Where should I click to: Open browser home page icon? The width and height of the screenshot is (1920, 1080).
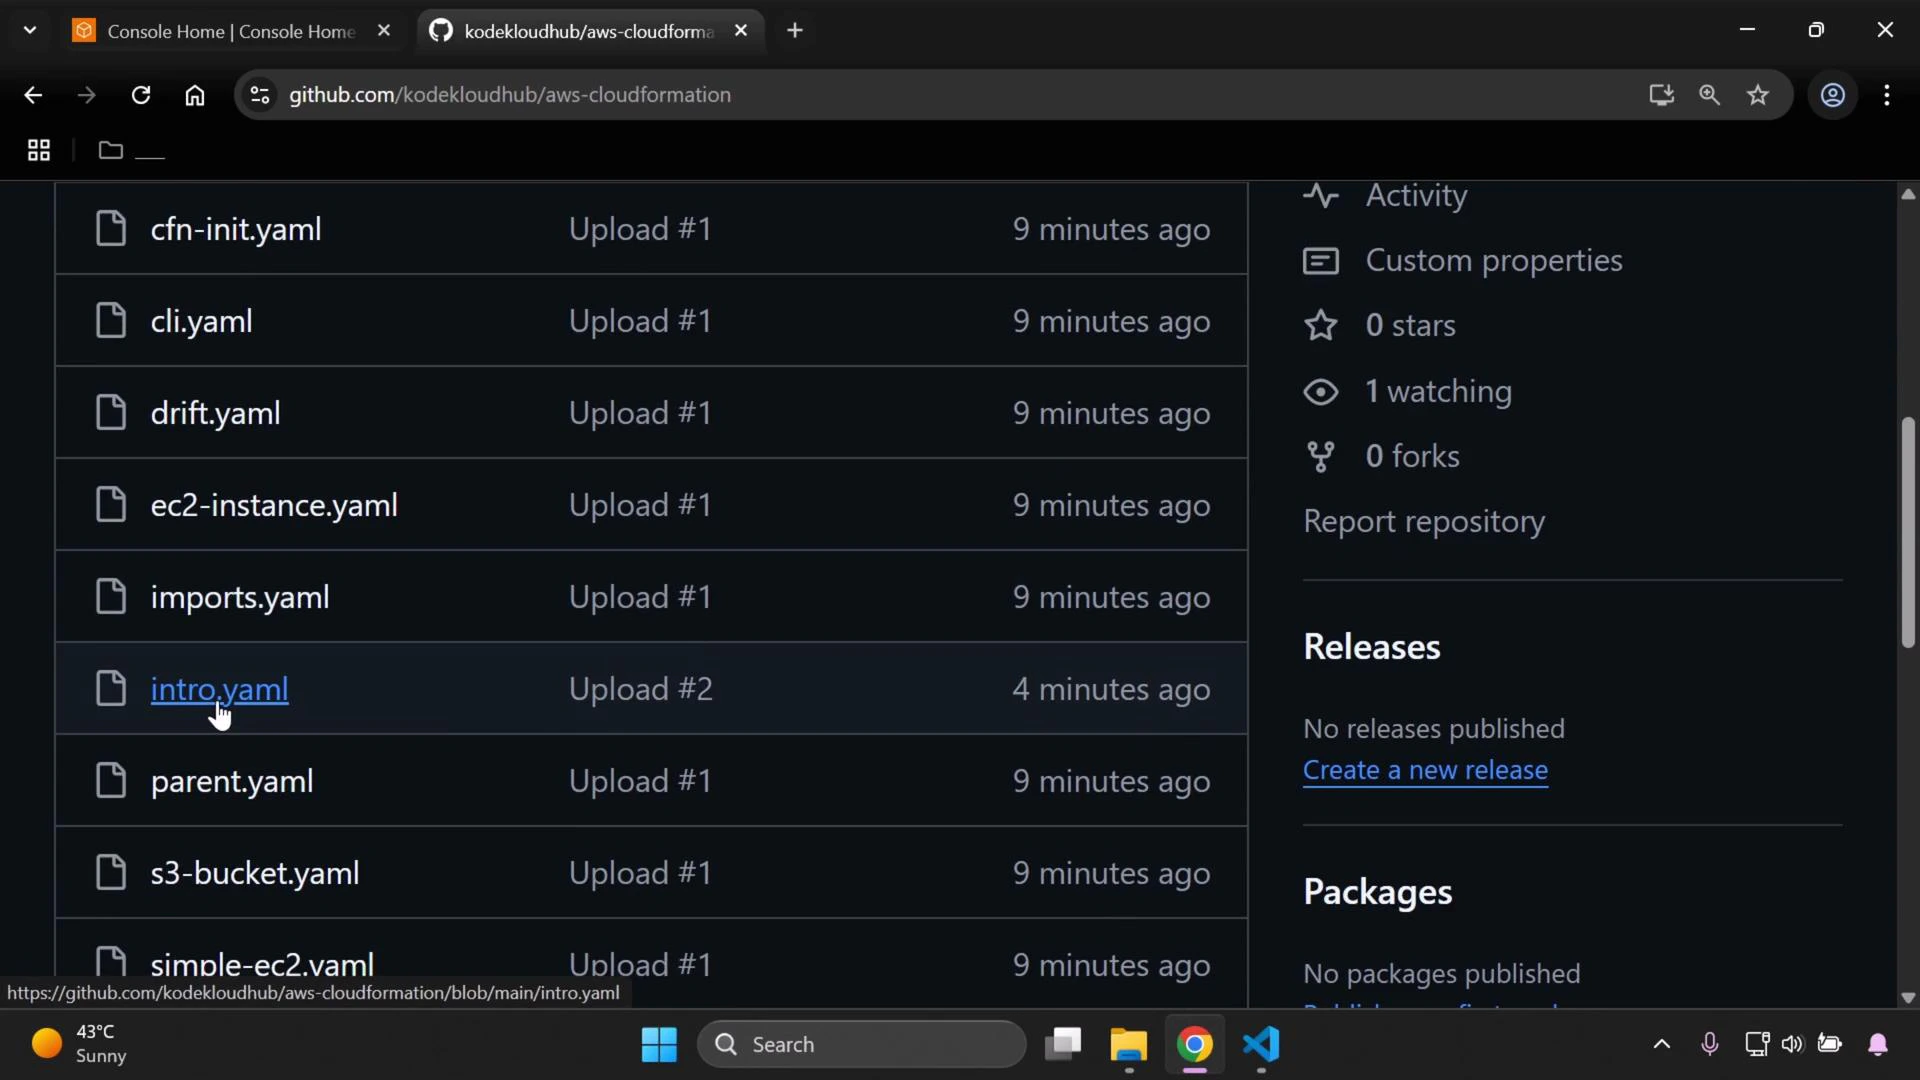coord(195,95)
